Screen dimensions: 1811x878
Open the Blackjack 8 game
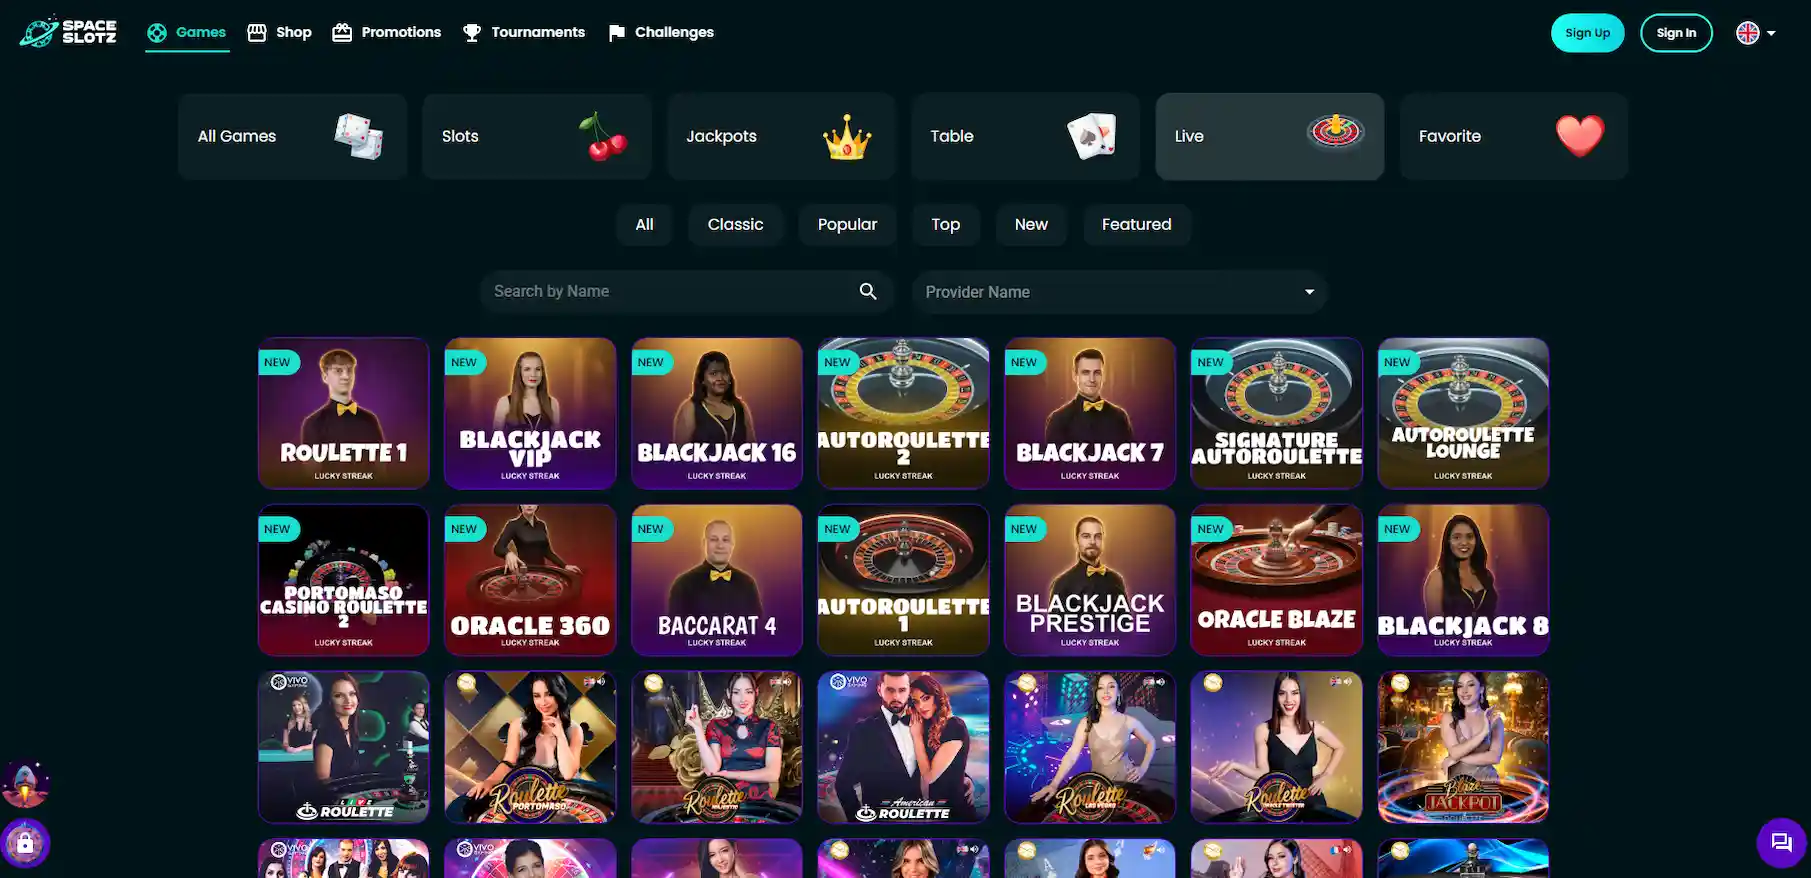click(x=1463, y=580)
